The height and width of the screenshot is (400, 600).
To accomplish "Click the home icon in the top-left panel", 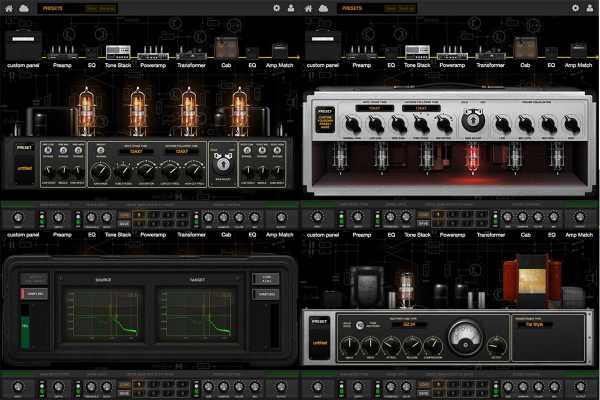I will (9, 8).
